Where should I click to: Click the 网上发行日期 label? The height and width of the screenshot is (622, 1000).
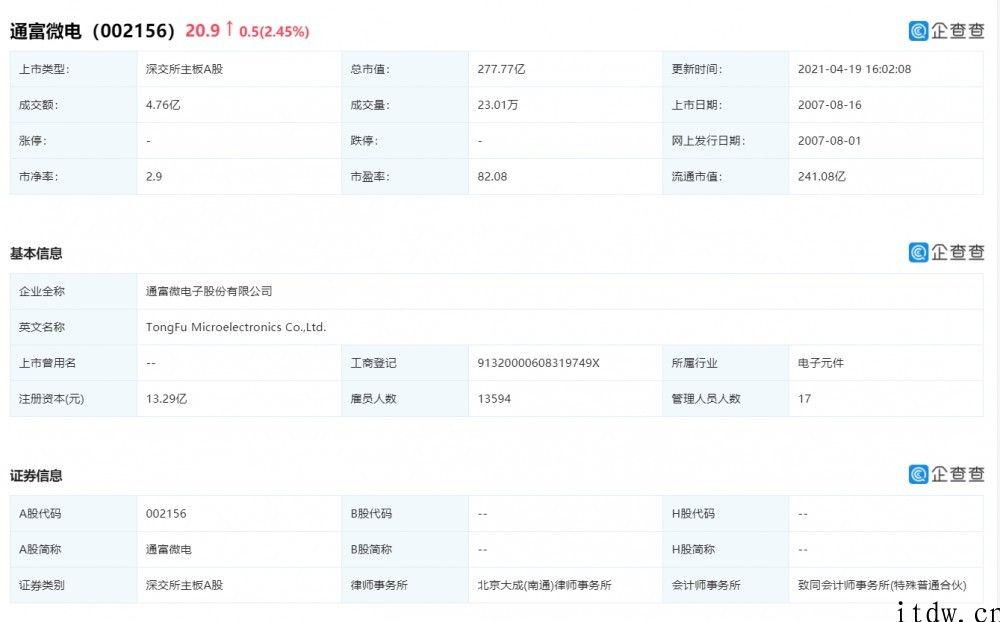tap(708, 140)
